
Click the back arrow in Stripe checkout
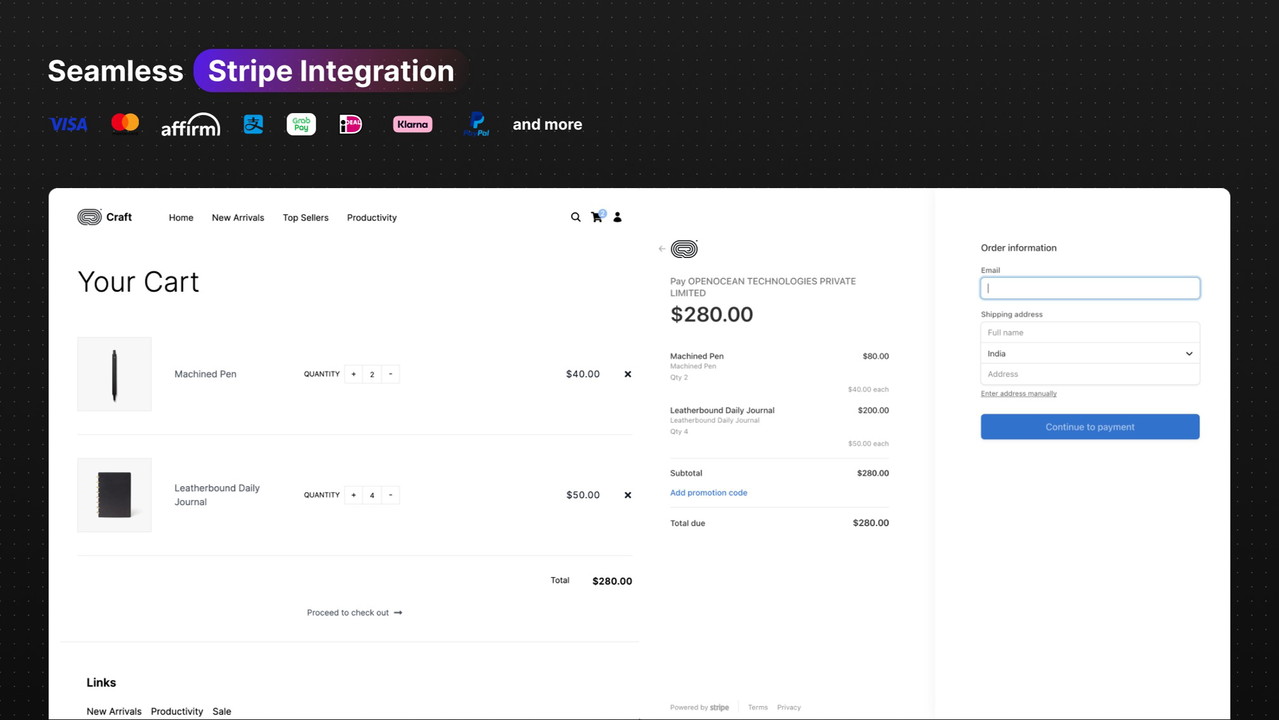662,249
